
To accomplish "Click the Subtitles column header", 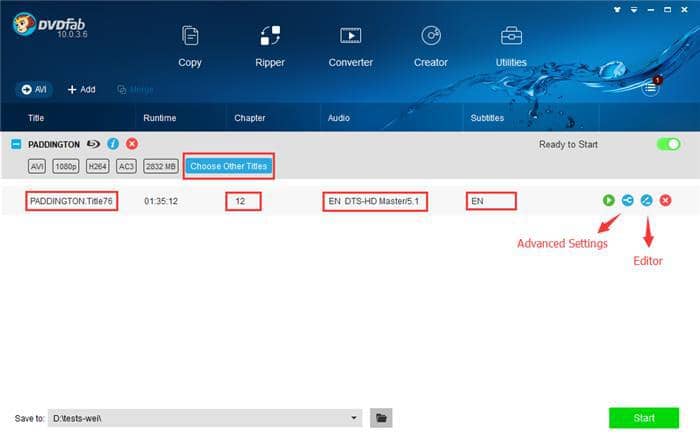I will pos(487,118).
